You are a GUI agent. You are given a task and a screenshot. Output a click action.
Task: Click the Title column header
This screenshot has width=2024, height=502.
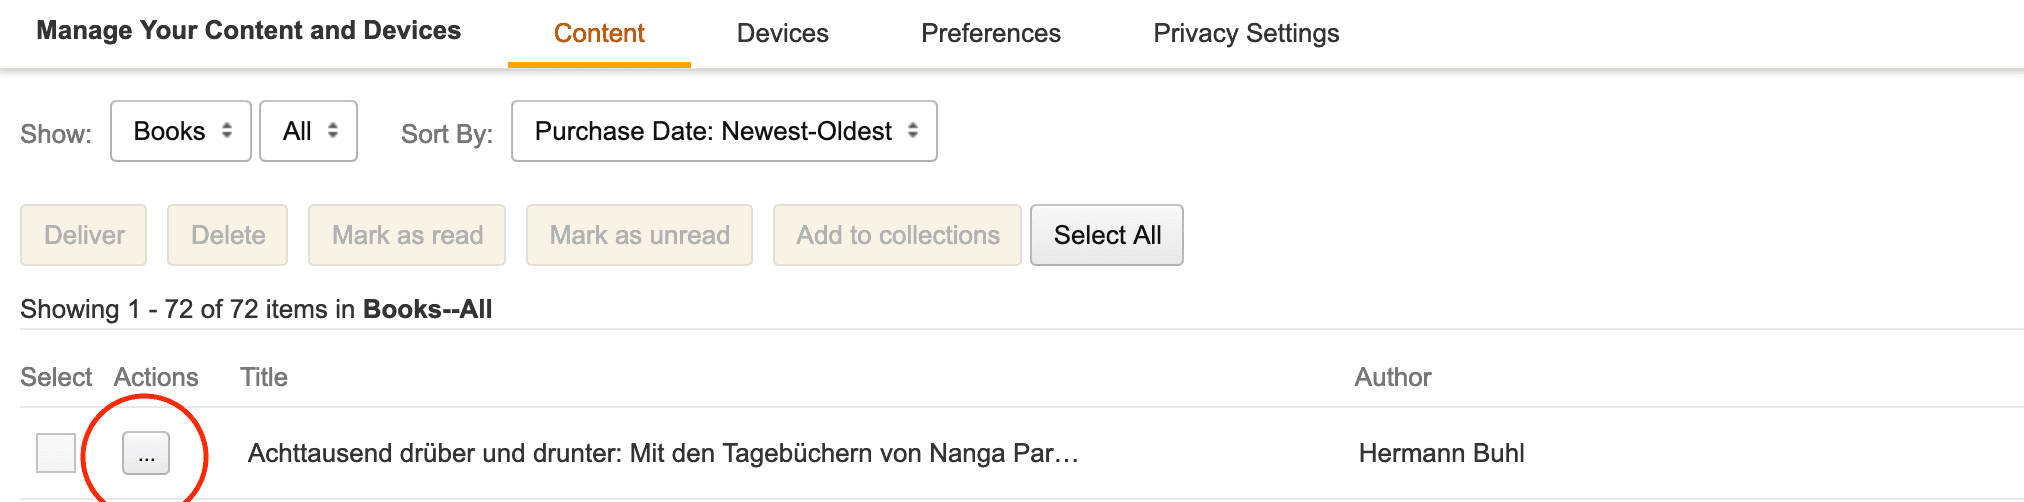click(264, 377)
